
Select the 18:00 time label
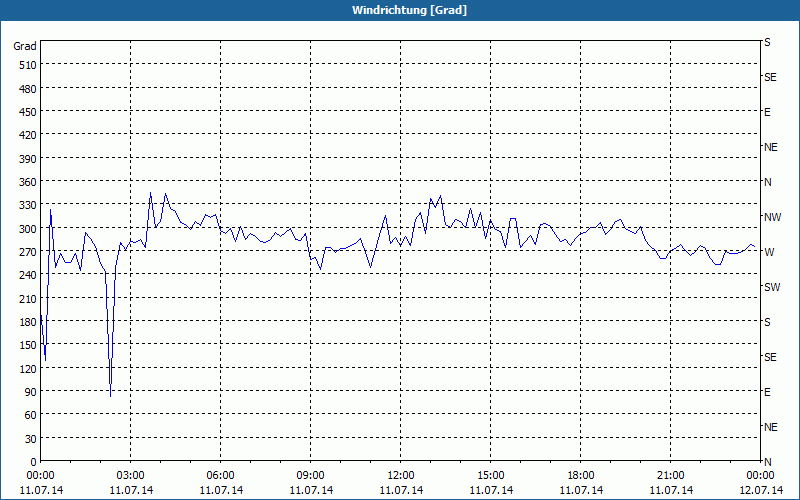click(580, 476)
